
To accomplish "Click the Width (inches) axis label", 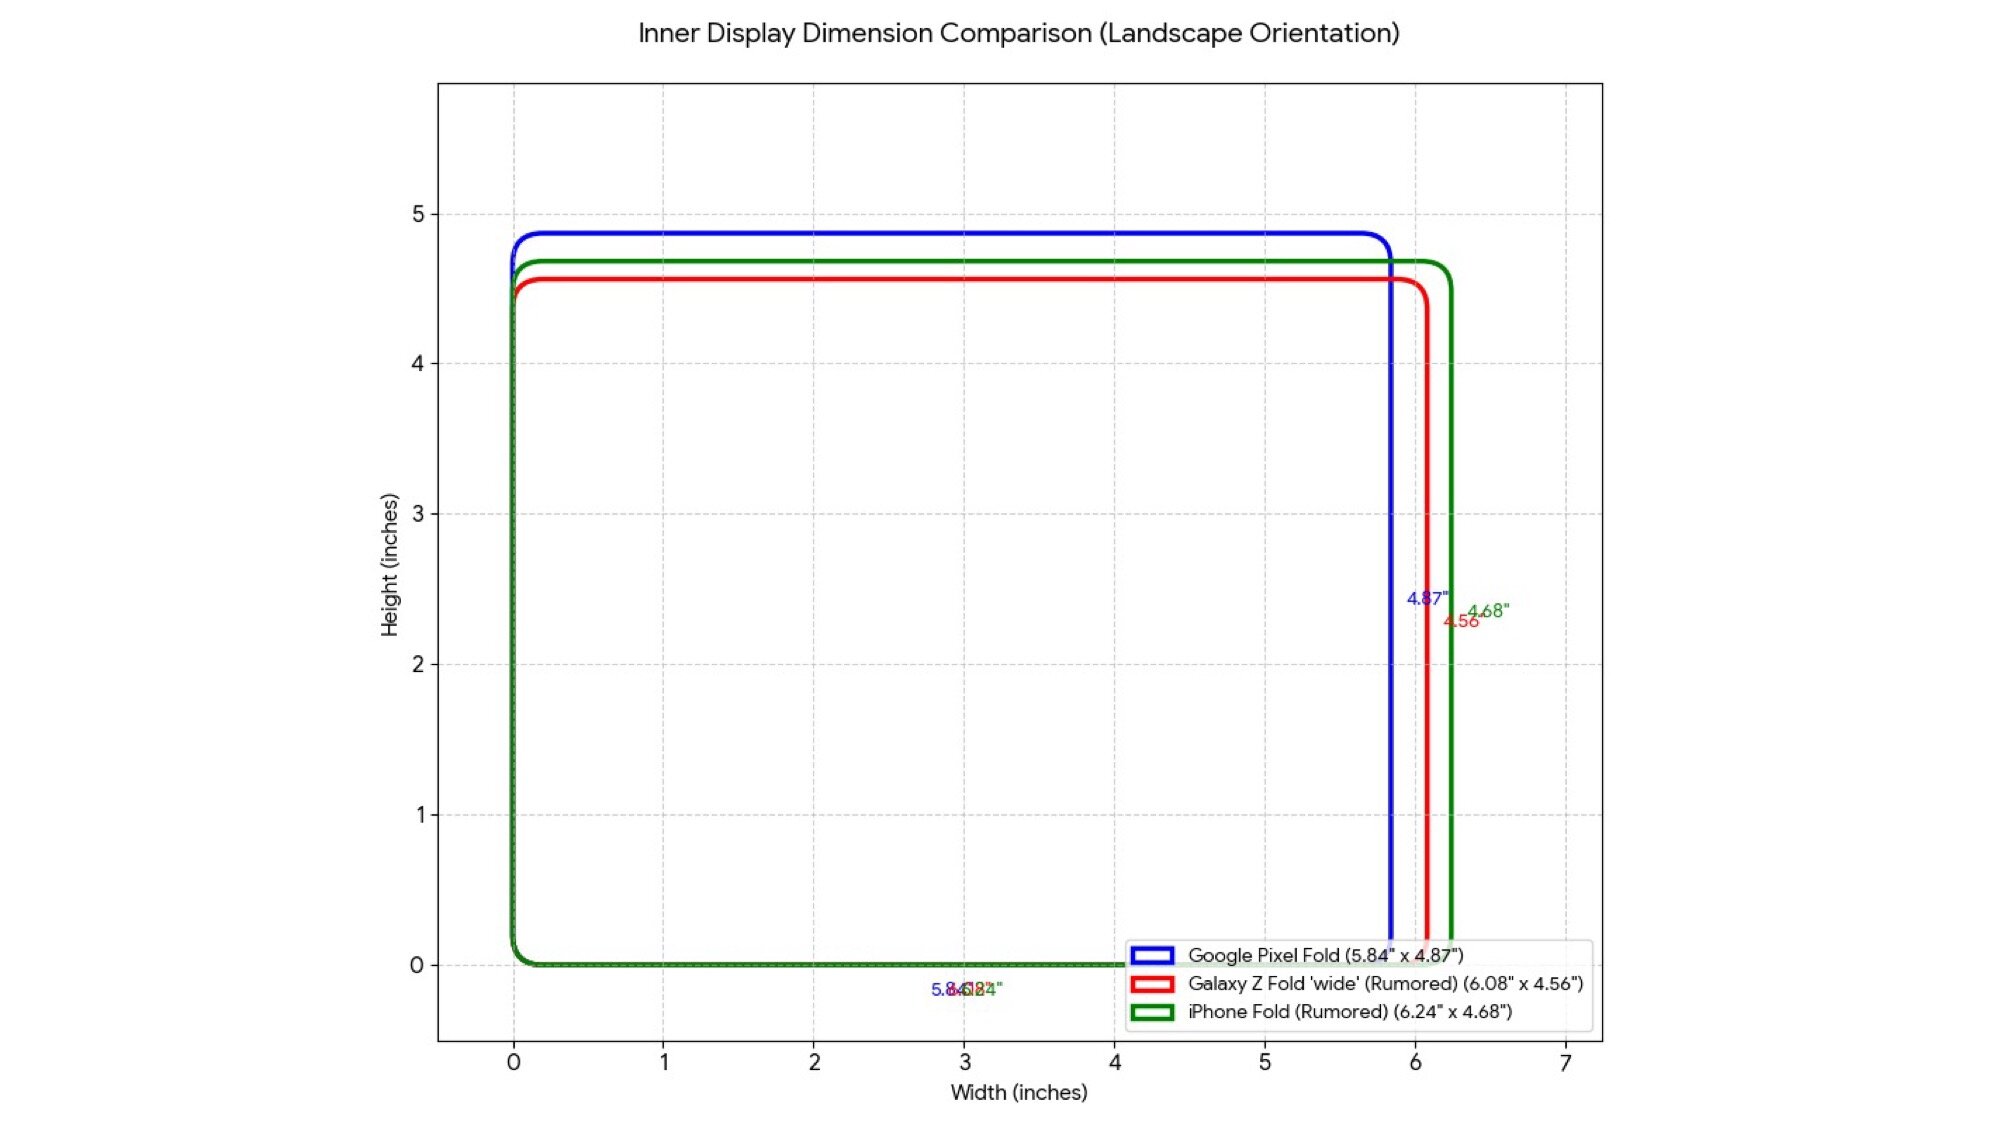I will [1018, 1092].
